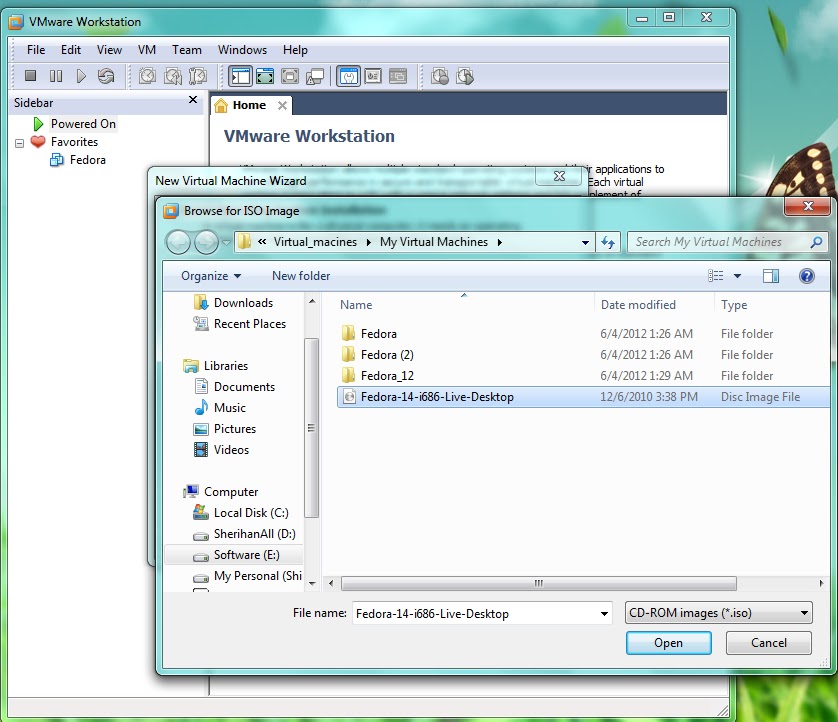Click the Power Off (stop) toolbar icon
This screenshot has width=838, height=722.
[x=30, y=76]
